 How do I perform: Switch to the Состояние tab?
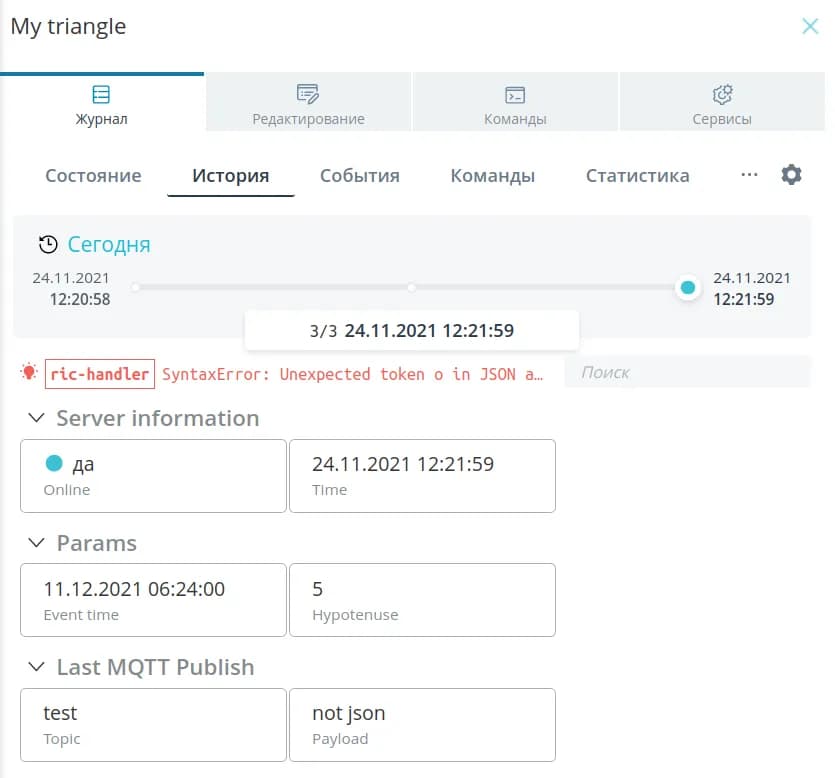point(93,176)
